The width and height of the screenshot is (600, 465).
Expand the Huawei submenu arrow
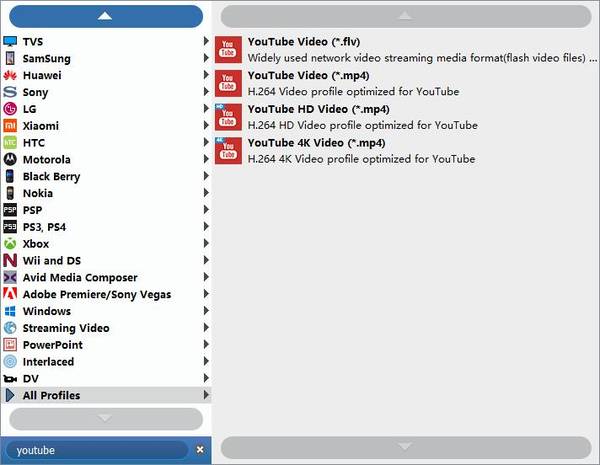click(206, 75)
